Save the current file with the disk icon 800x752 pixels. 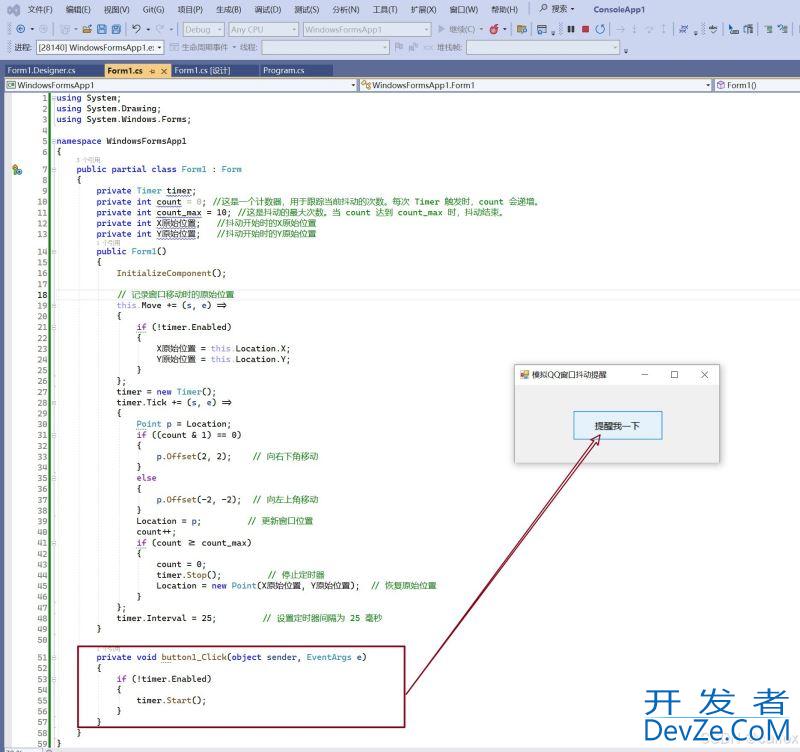(x=102, y=29)
